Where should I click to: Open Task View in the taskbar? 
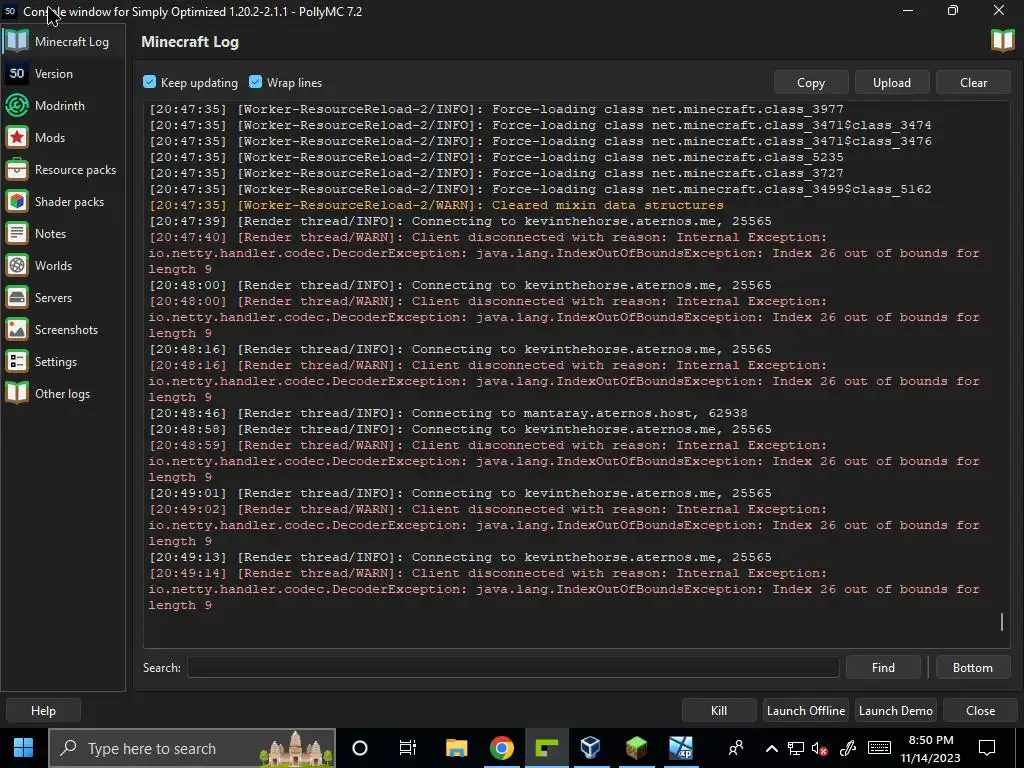pos(408,748)
